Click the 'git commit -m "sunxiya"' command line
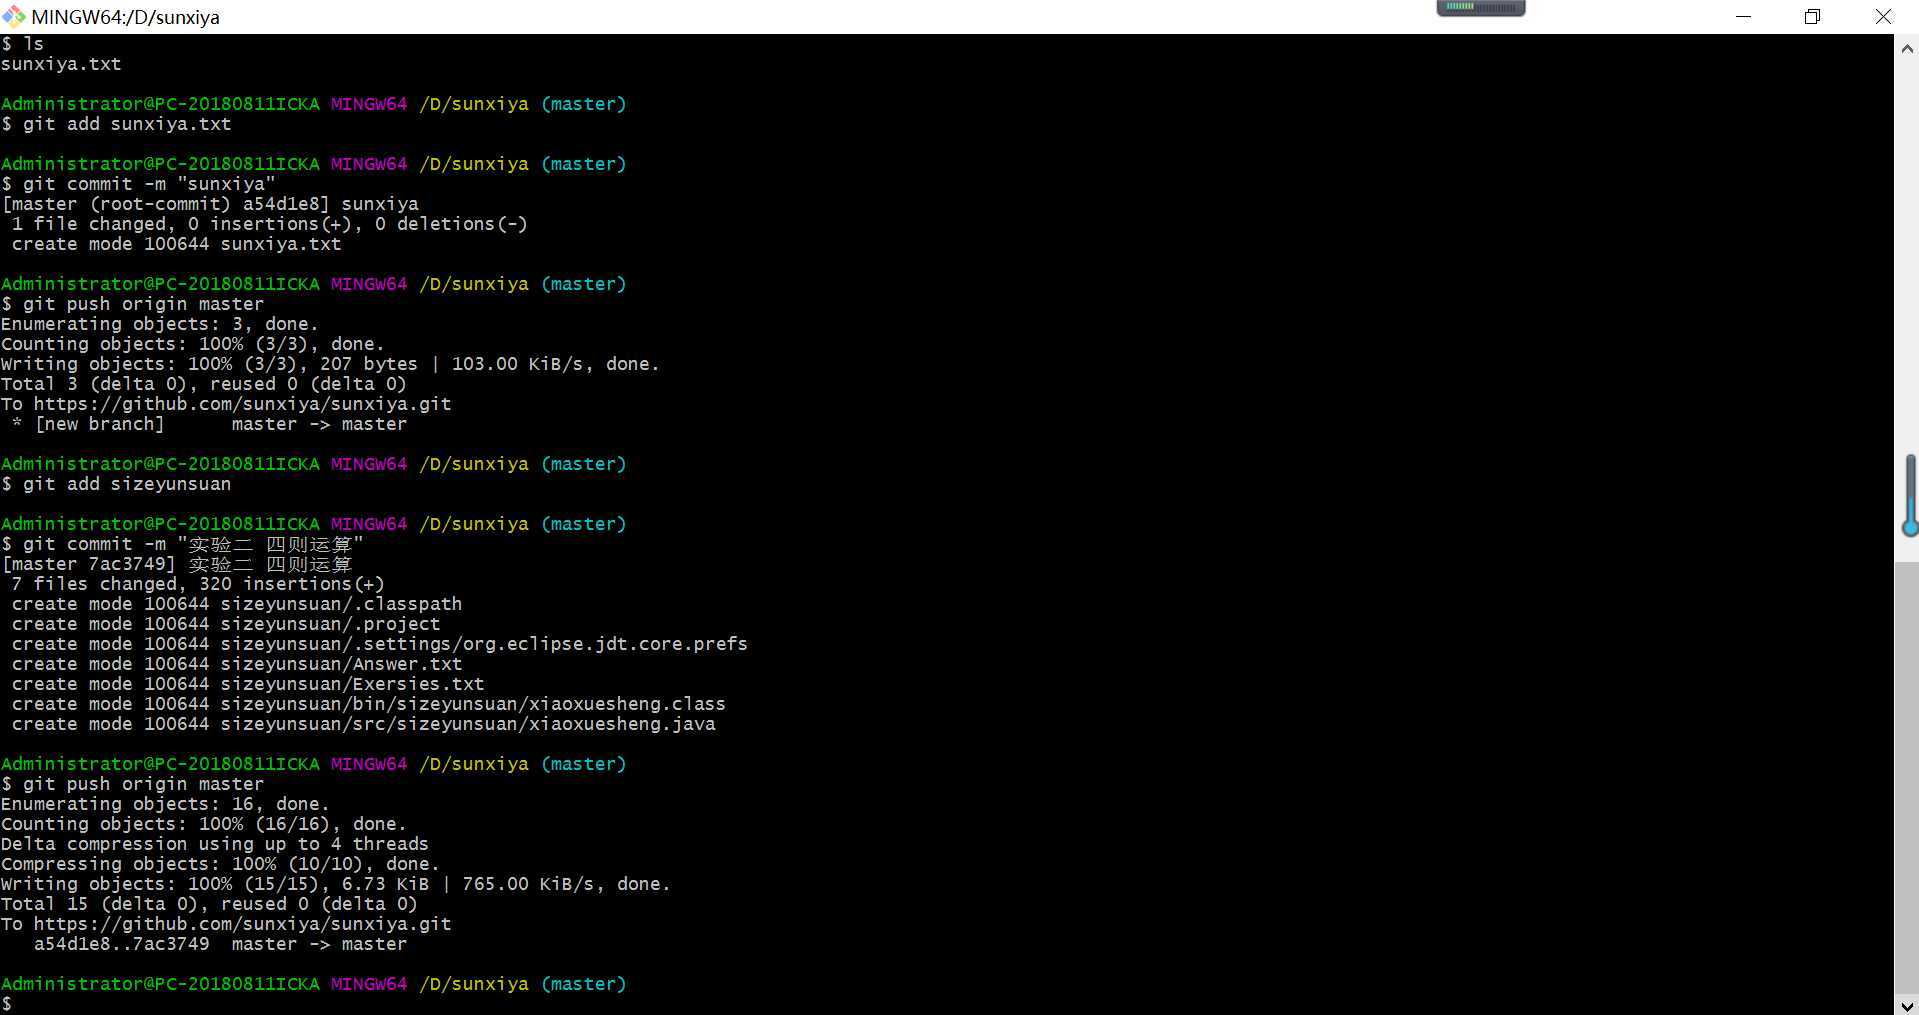 [x=138, y=184]
